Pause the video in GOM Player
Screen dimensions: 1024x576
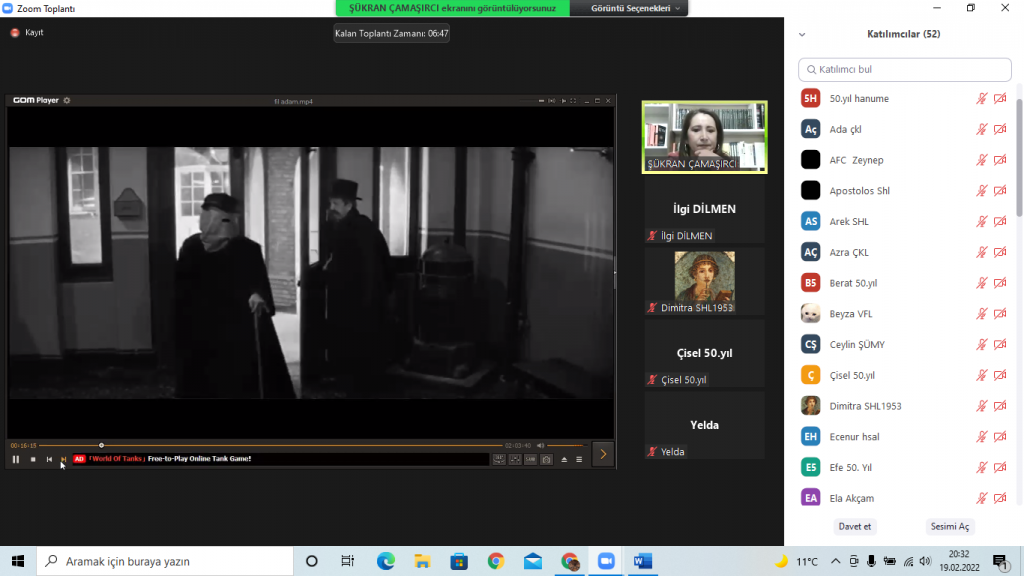16,459
